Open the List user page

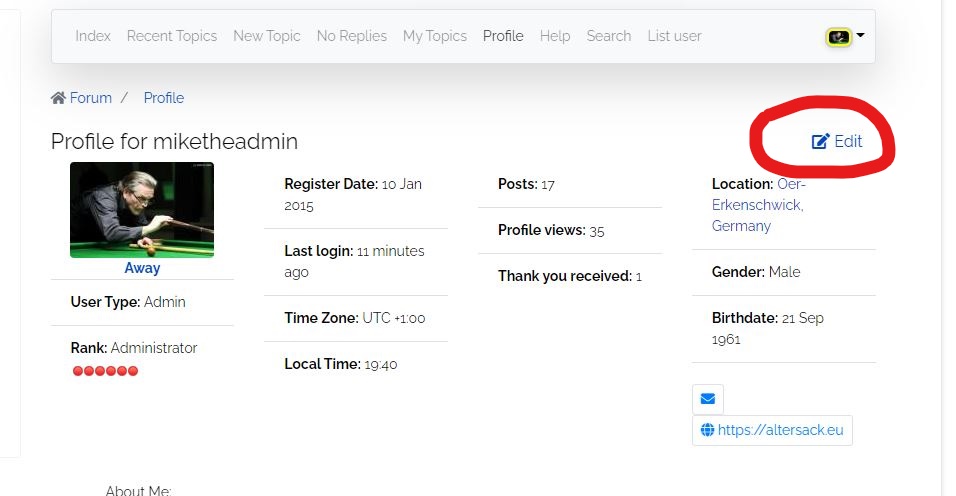pos(675,36)
